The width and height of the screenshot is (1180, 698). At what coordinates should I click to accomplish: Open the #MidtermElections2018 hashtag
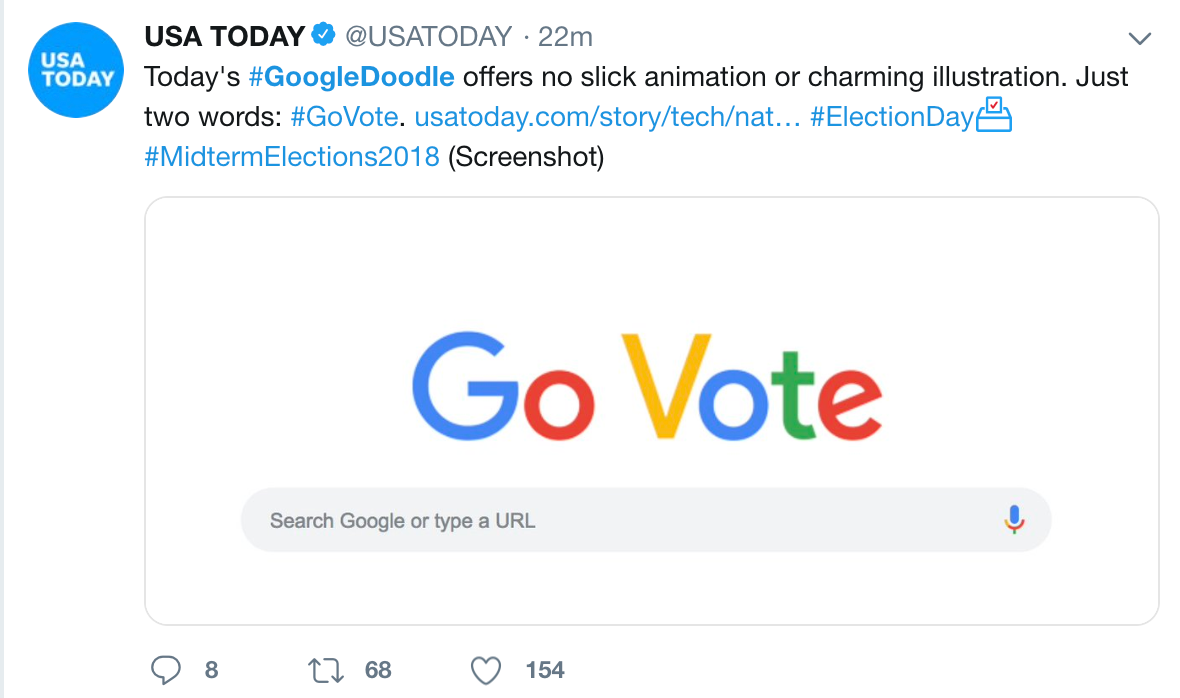(292, 157)
